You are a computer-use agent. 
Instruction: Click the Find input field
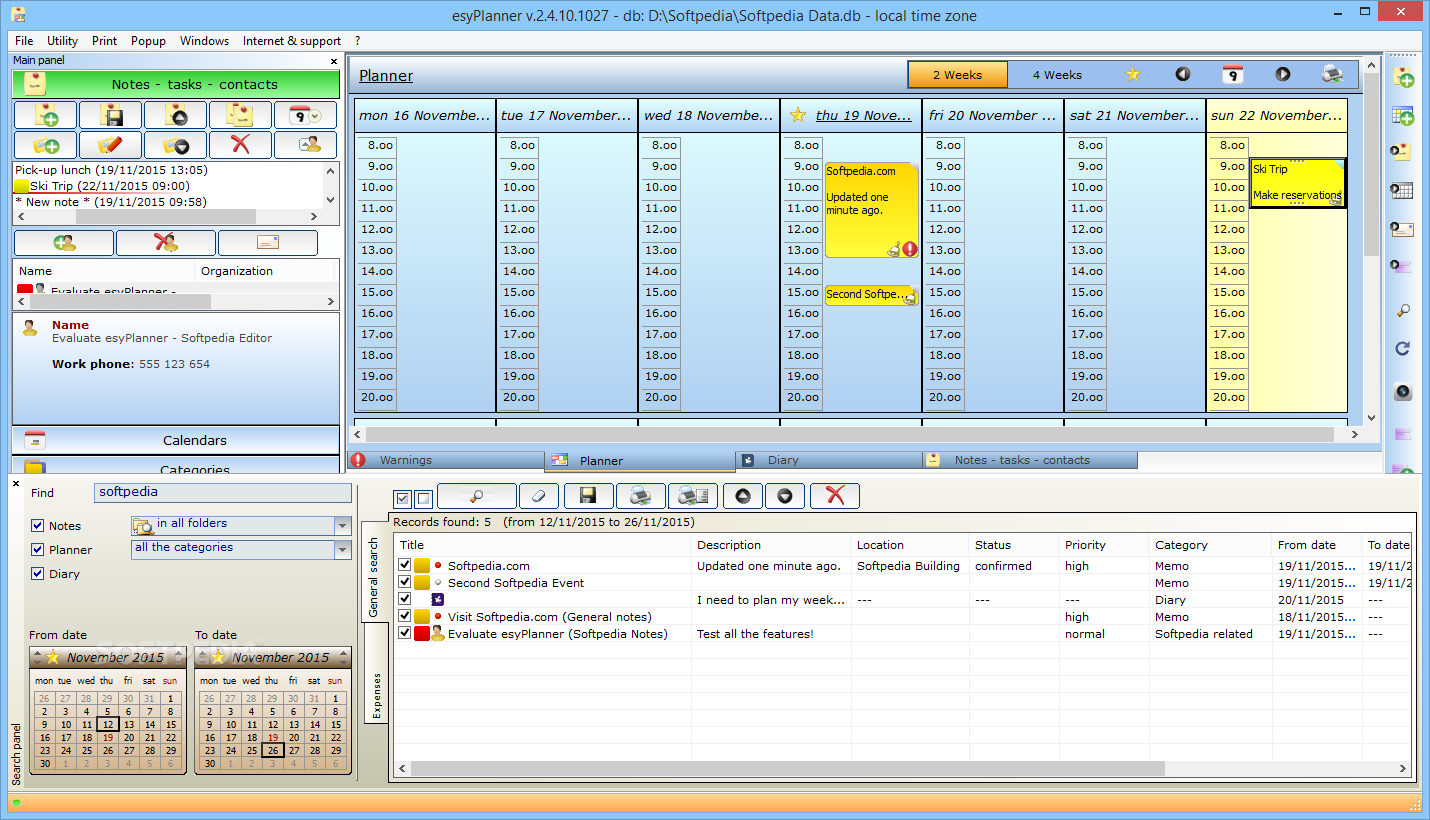(x=223, y=492)
